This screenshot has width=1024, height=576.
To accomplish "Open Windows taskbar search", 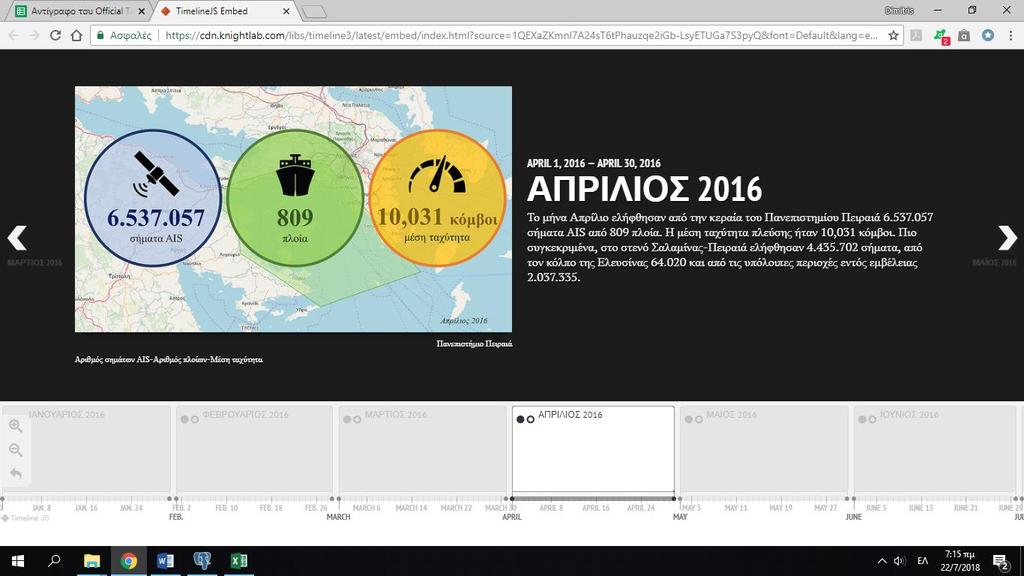I will click(x=54, y=561).
